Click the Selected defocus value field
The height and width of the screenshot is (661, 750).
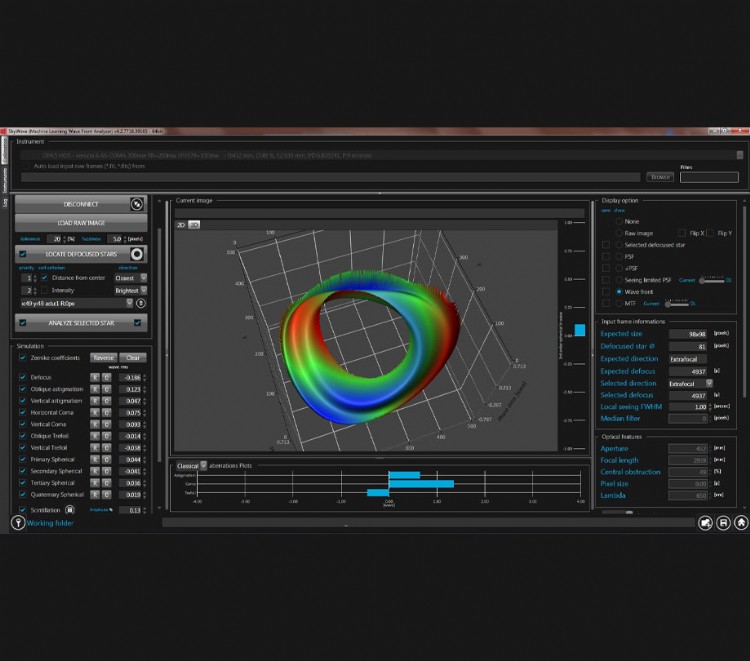click(x=688, y=396)
